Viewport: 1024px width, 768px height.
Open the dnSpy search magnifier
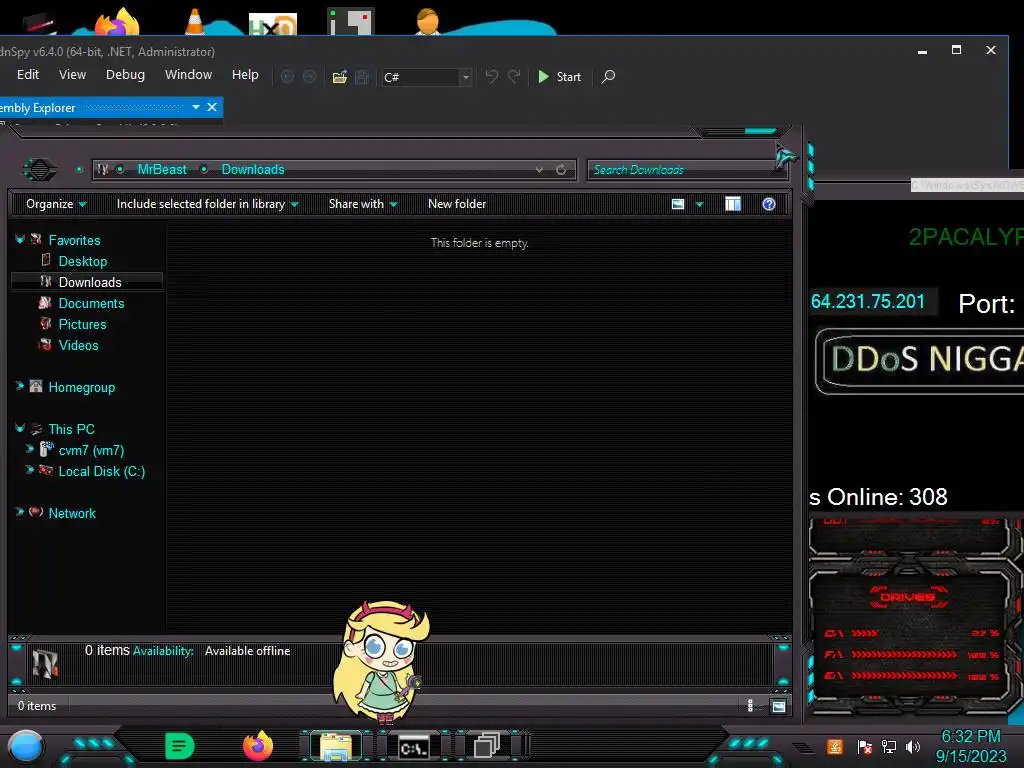(x=608, y=77)
